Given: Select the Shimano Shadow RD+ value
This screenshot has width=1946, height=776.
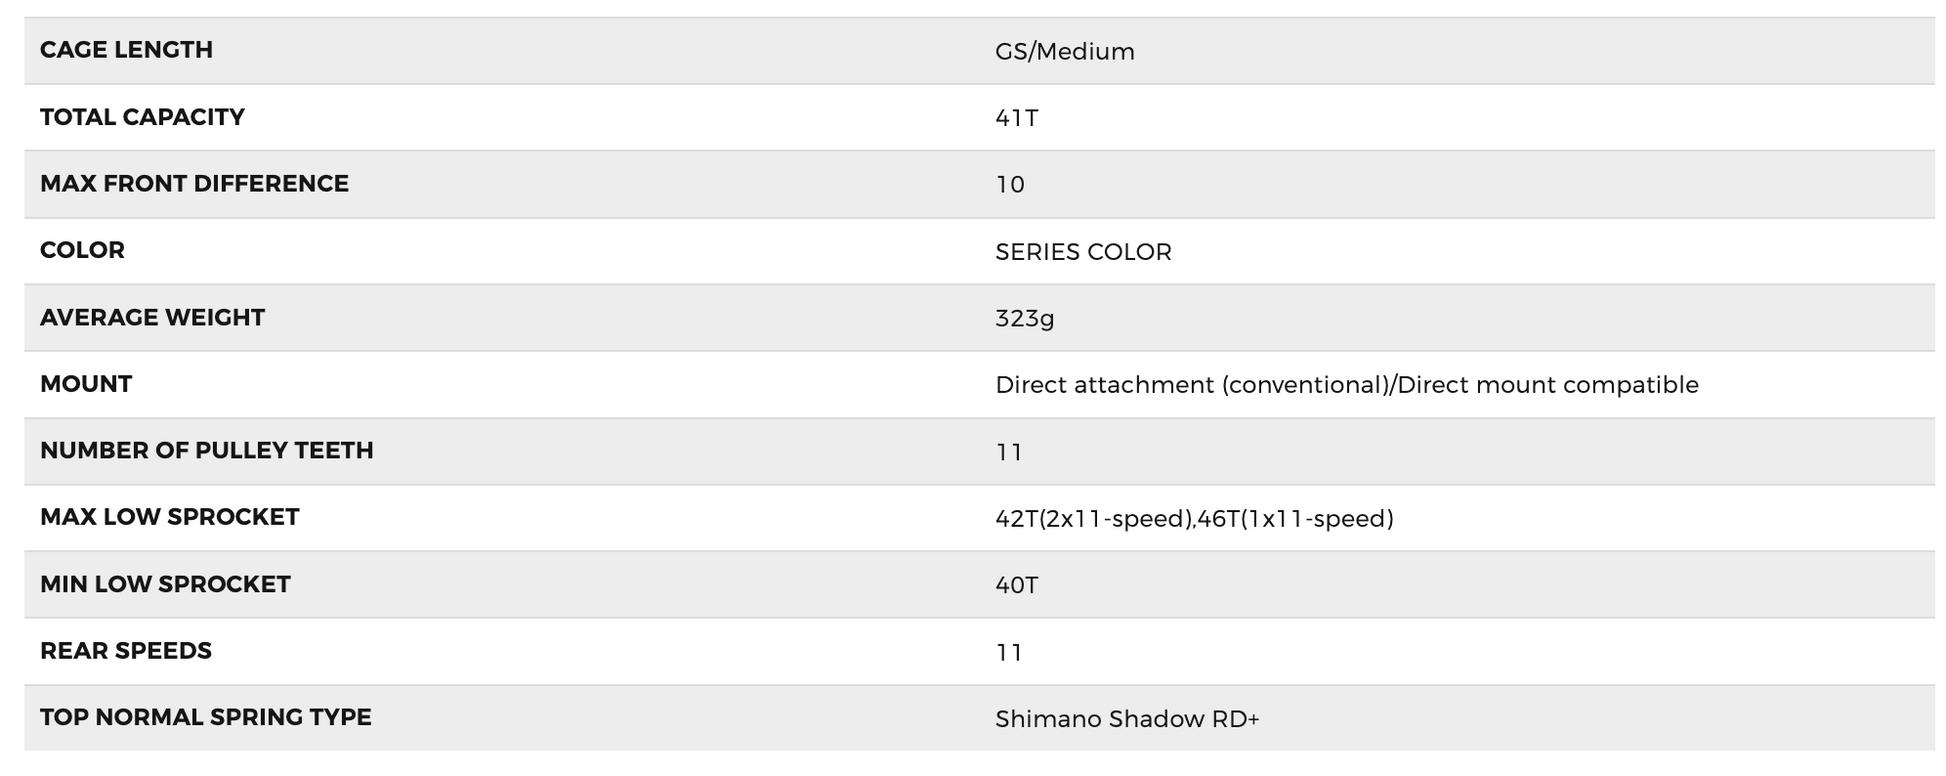Looking at the screenshot, I should pyautogui.click(x=1127, y=719).
